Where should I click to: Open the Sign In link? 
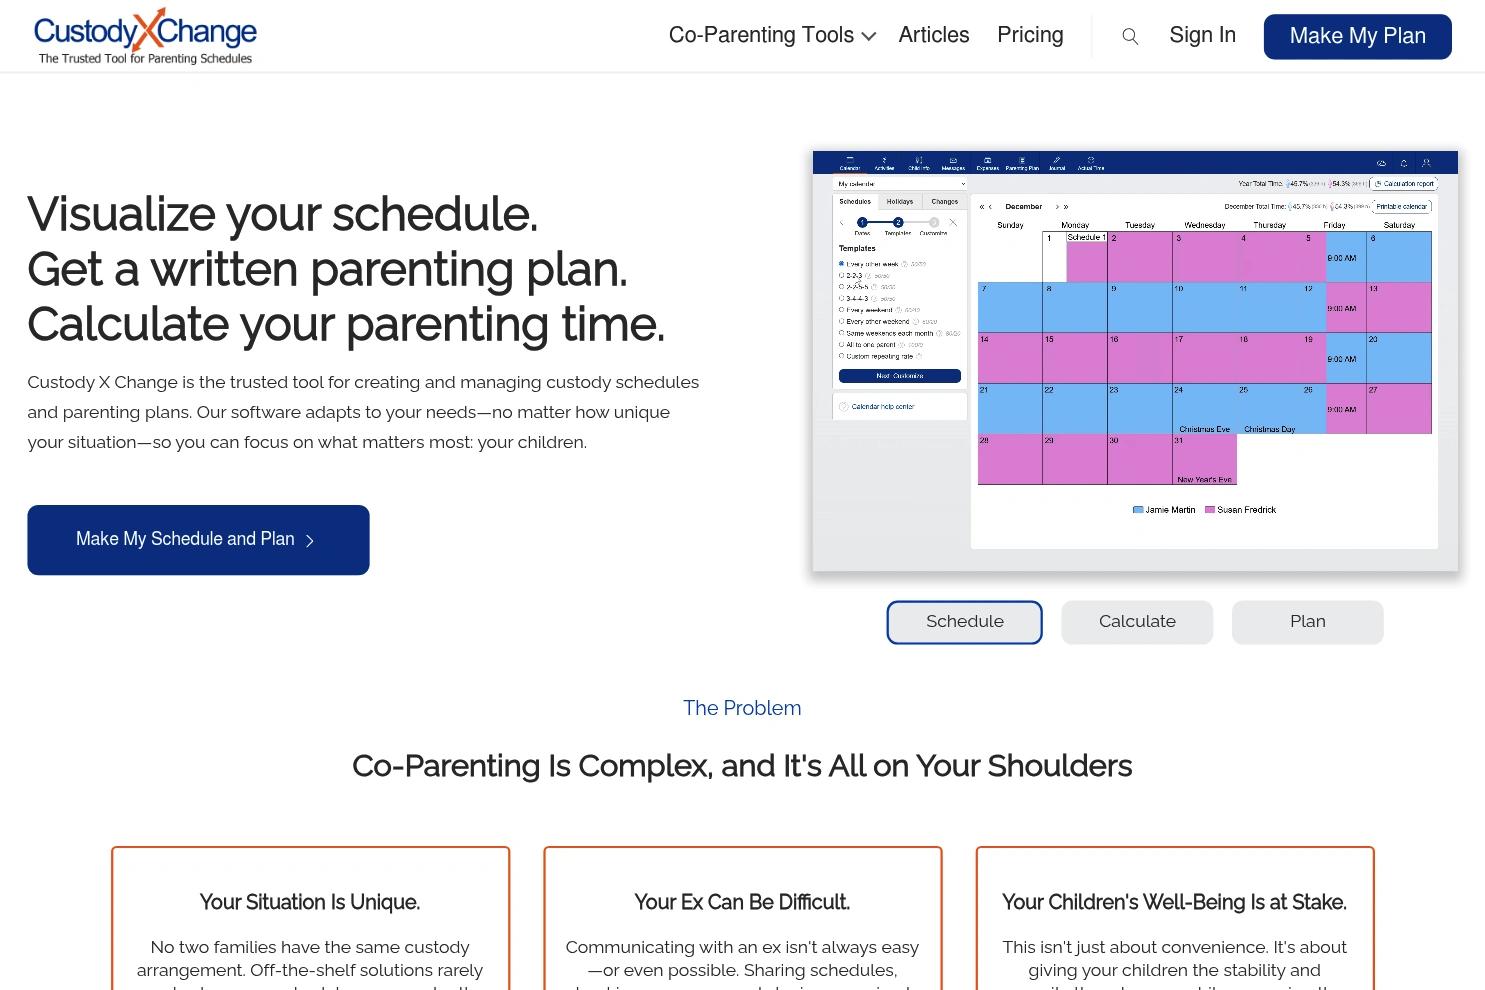(x=1202, y=36)
